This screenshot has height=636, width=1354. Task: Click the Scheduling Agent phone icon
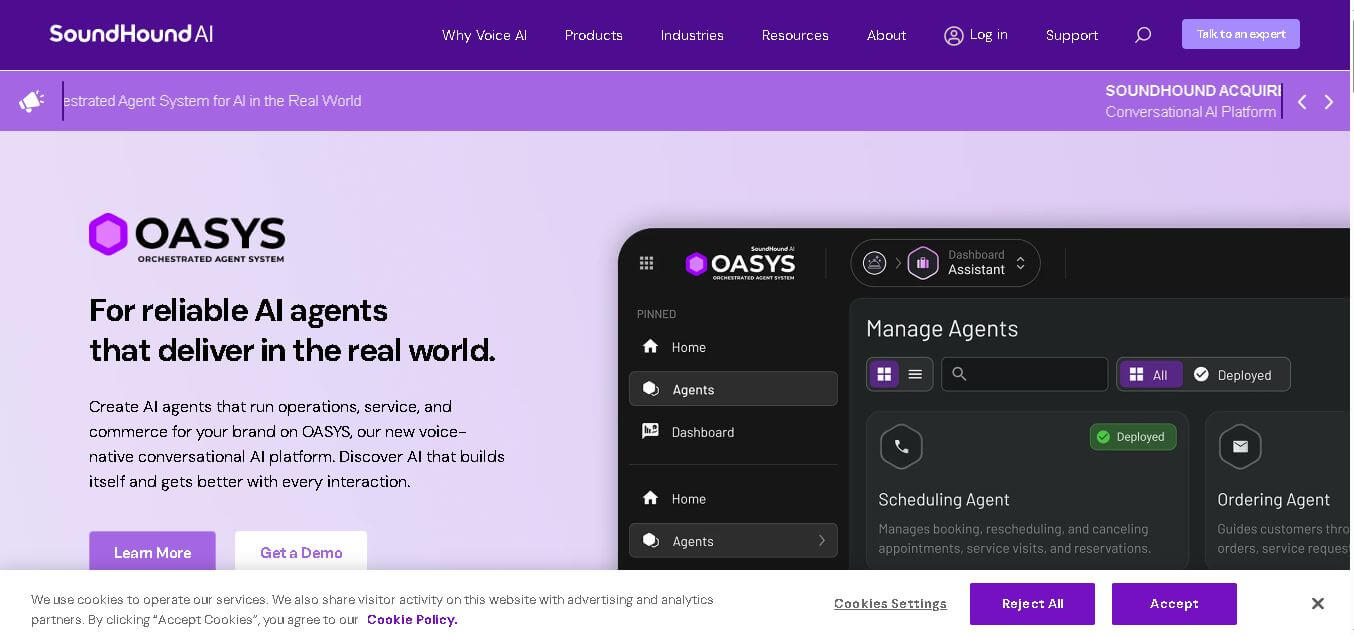pyautogui.click(x=901, y=447)
